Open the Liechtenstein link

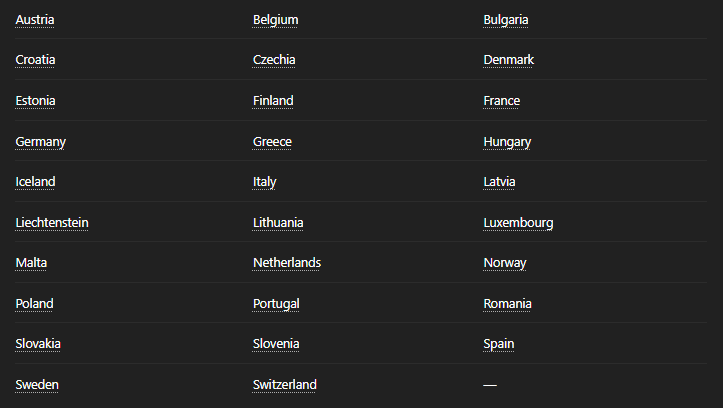pos(52,223)
